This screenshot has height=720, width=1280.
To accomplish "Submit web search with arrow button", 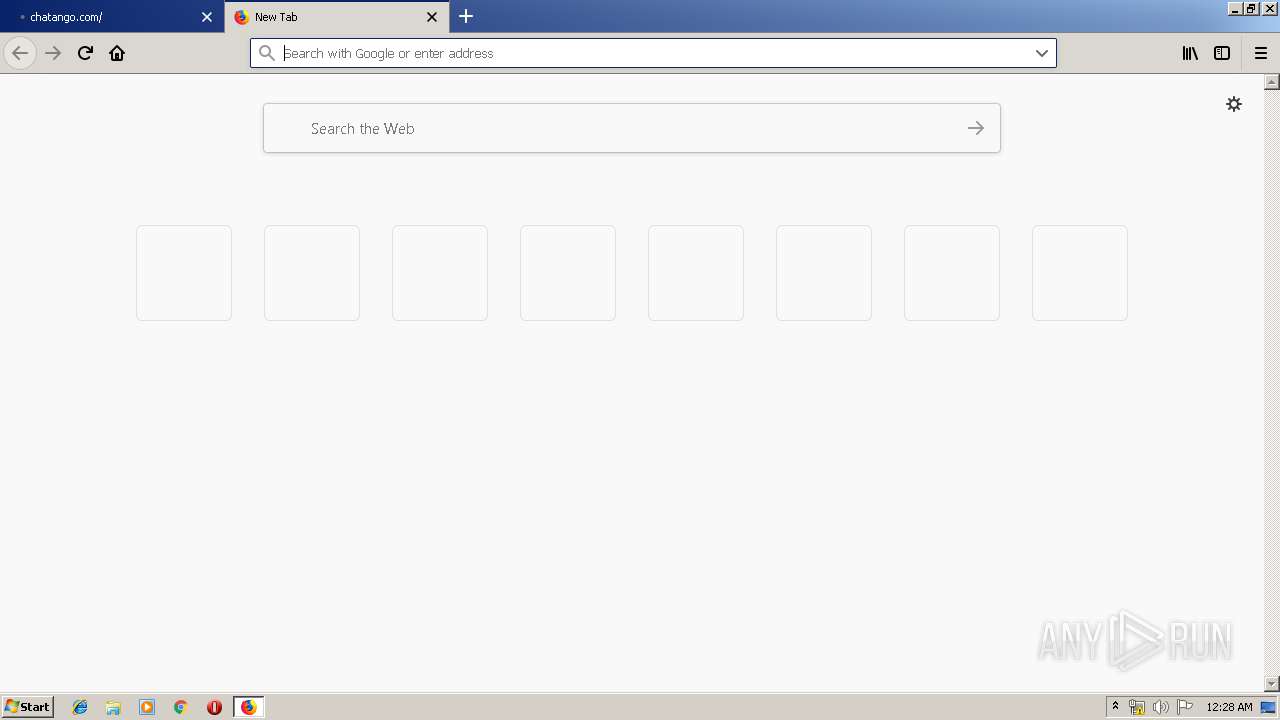I will [976, 128].
